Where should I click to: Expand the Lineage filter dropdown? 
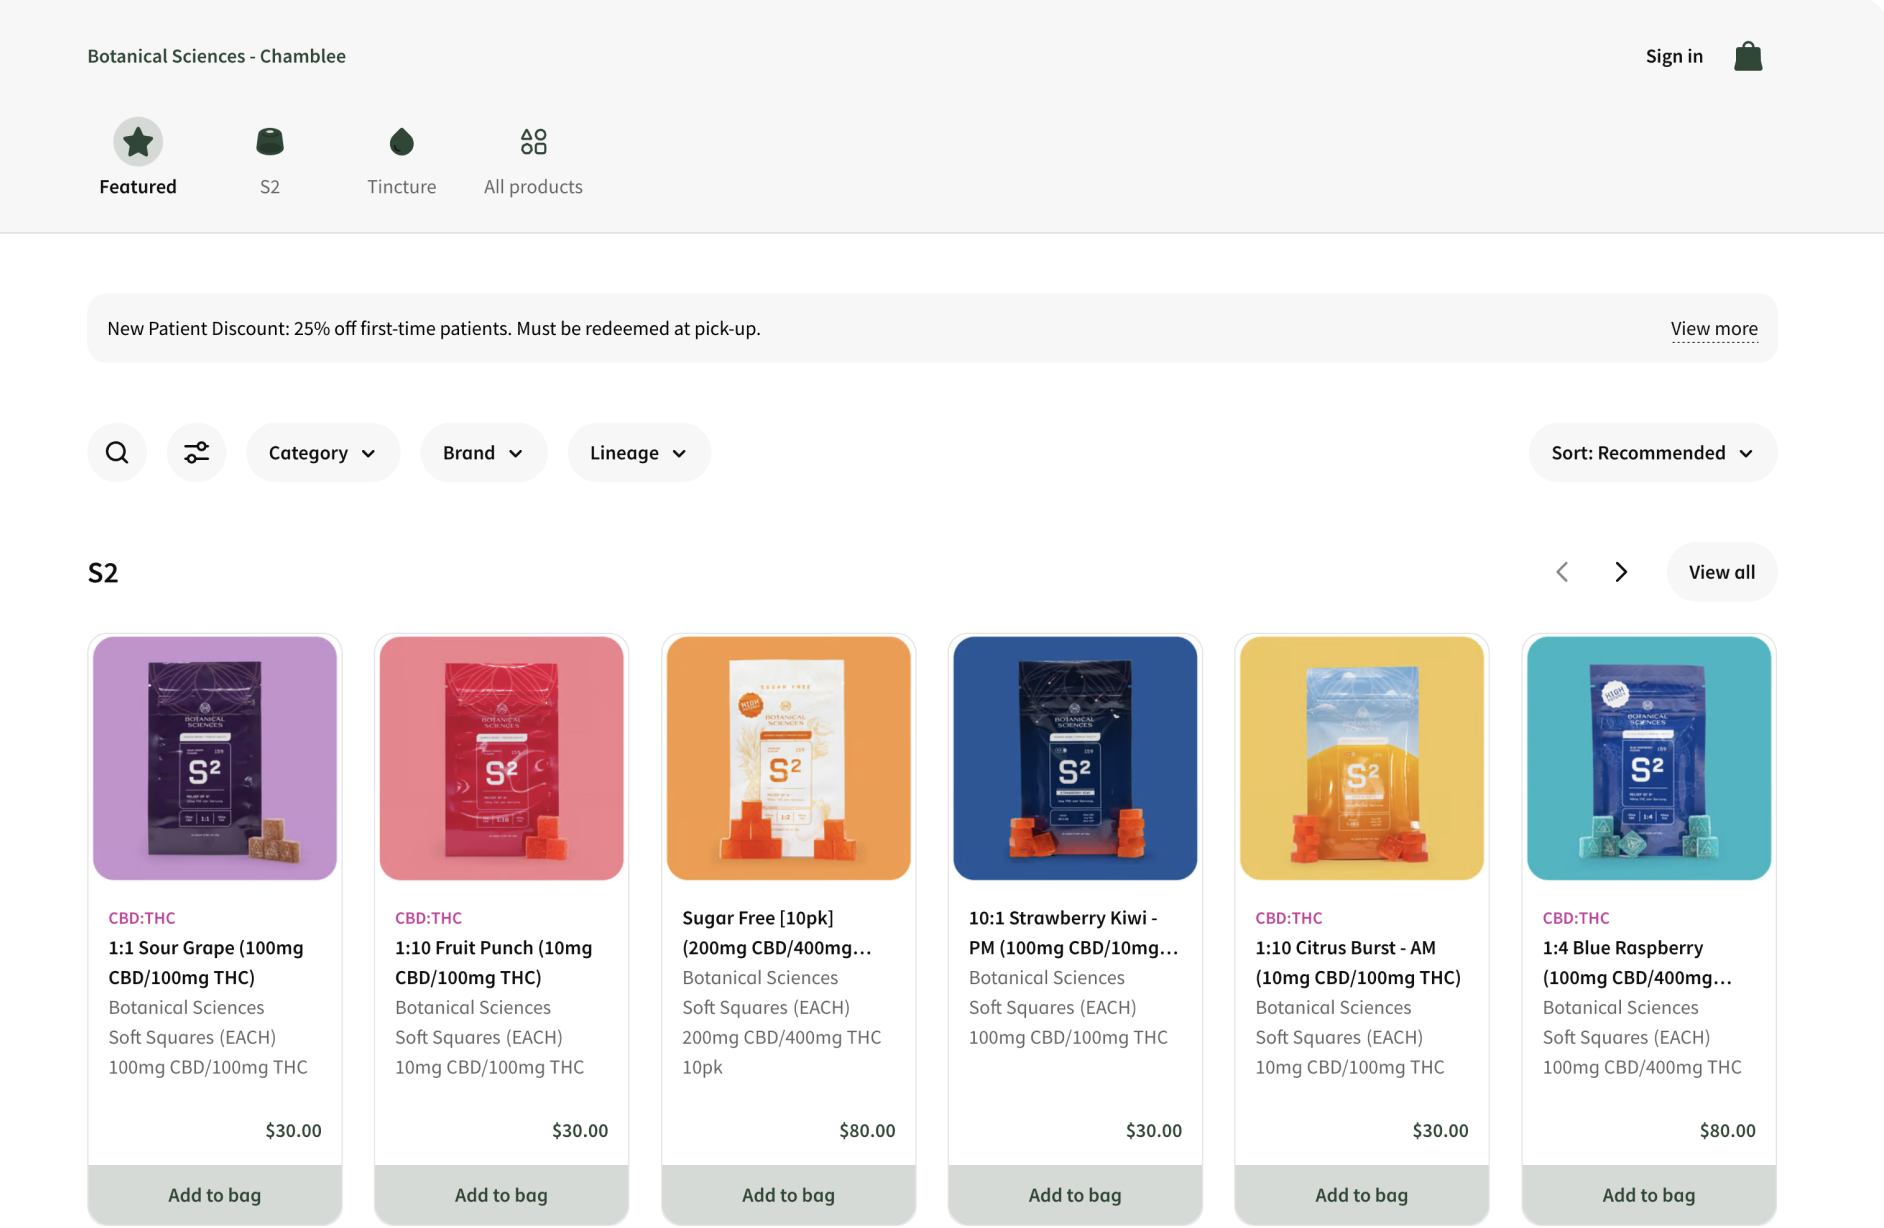tap(639, 453)
